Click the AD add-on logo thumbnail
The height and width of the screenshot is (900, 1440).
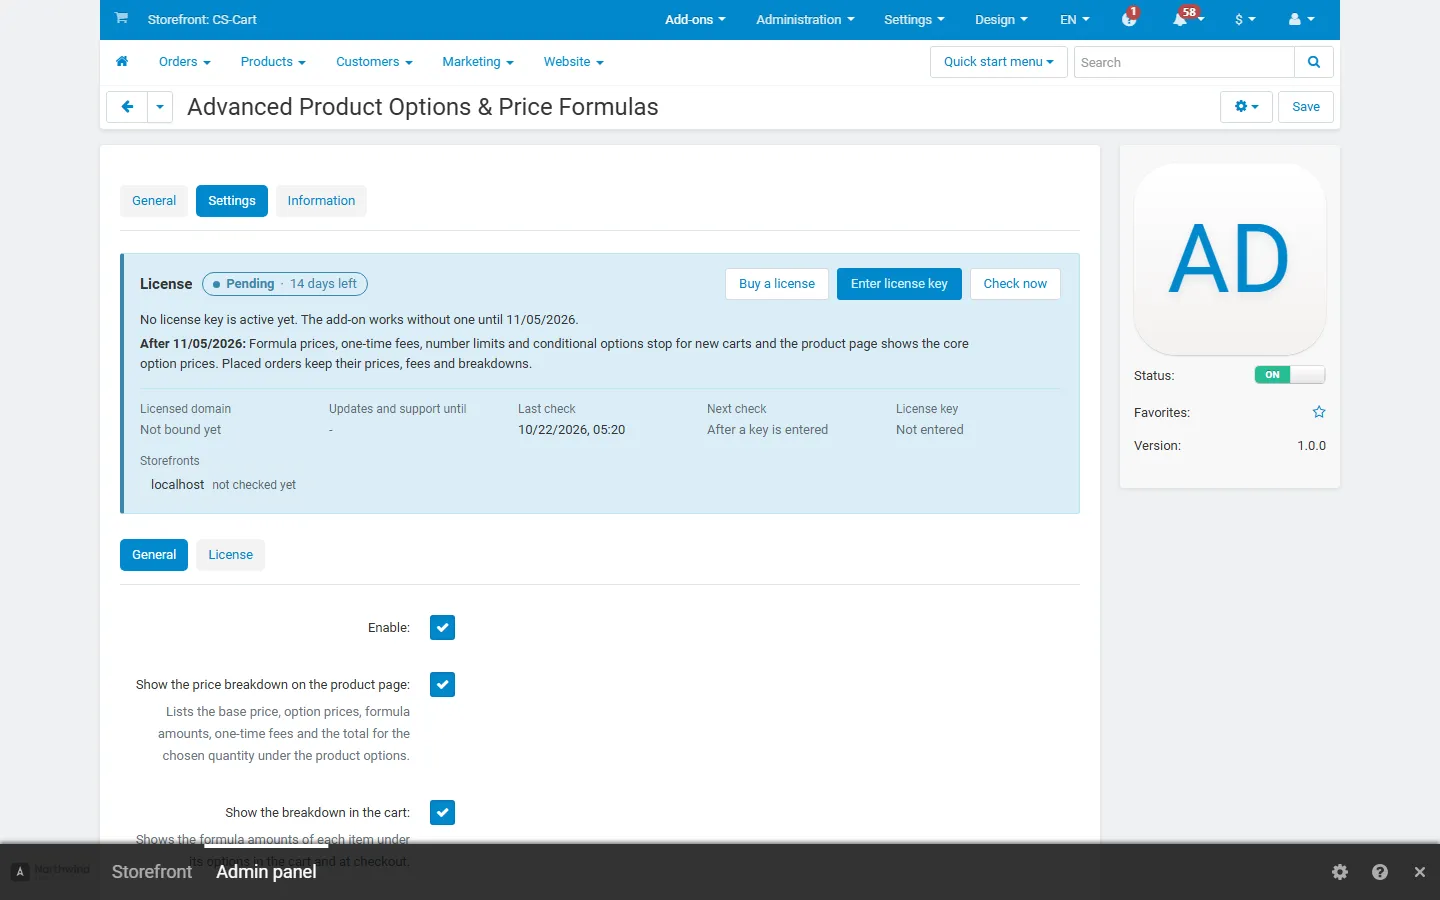point(1230,260)
